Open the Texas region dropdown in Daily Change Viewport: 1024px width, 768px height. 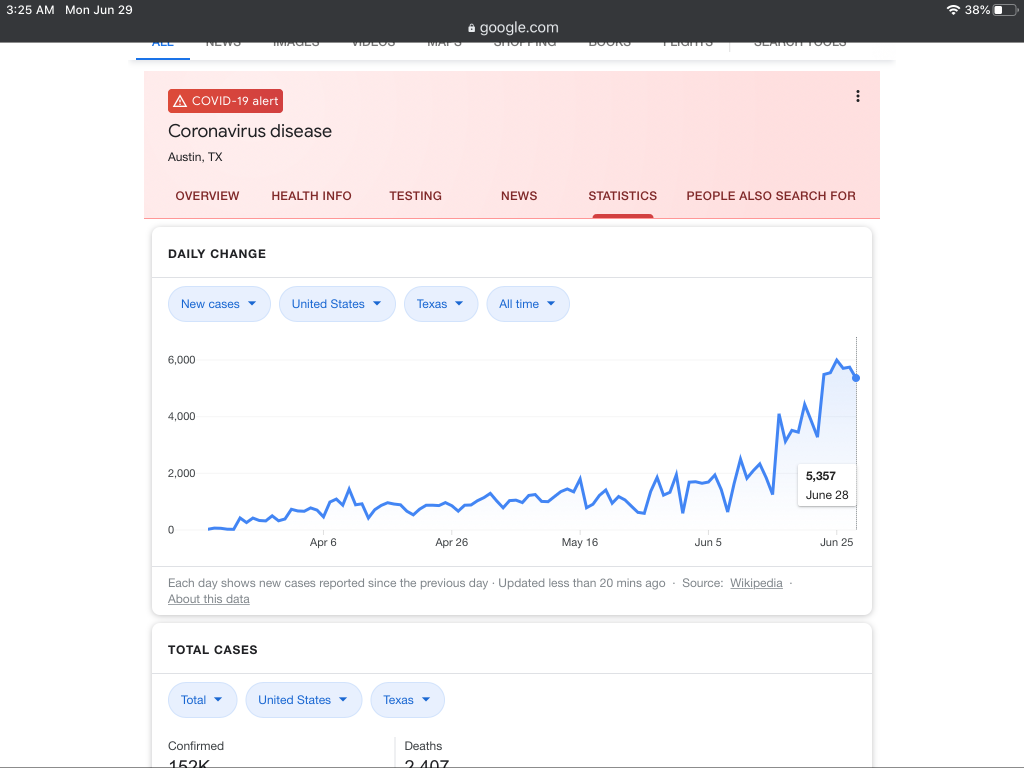point(440,304)
